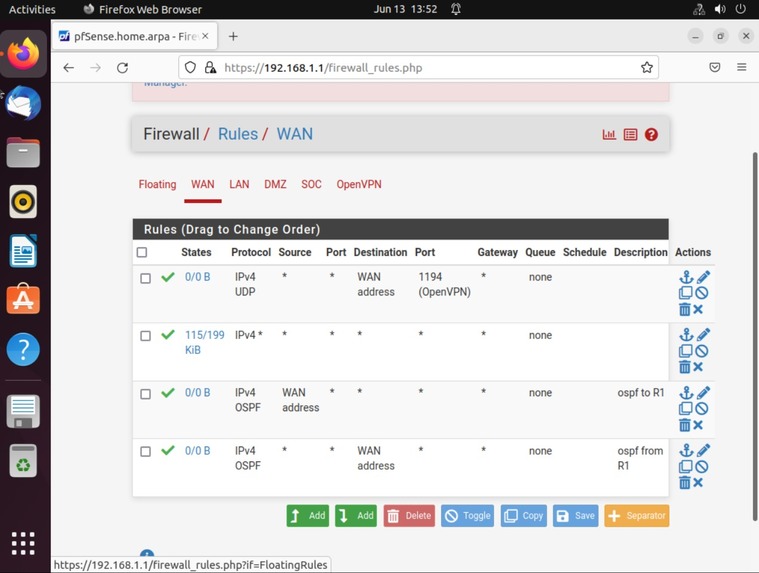The height and width of the screenshot is (573, 759).
Task: Open 0/0 B states of OpenVPN rule
Action: (197, 277)
